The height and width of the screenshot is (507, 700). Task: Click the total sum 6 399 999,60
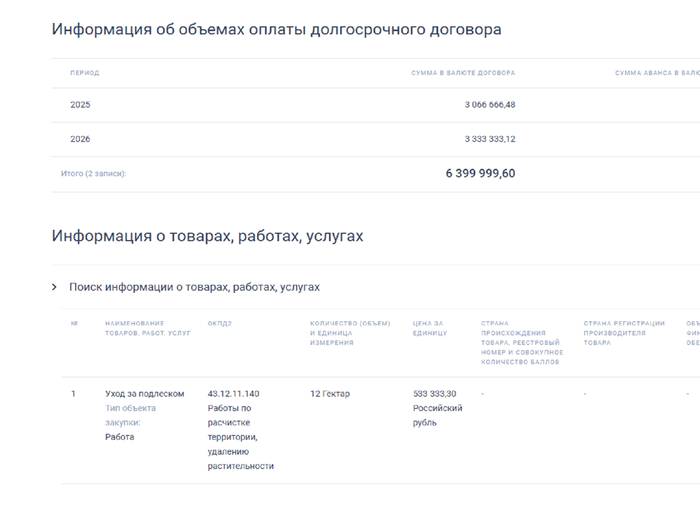click(480, 173)
